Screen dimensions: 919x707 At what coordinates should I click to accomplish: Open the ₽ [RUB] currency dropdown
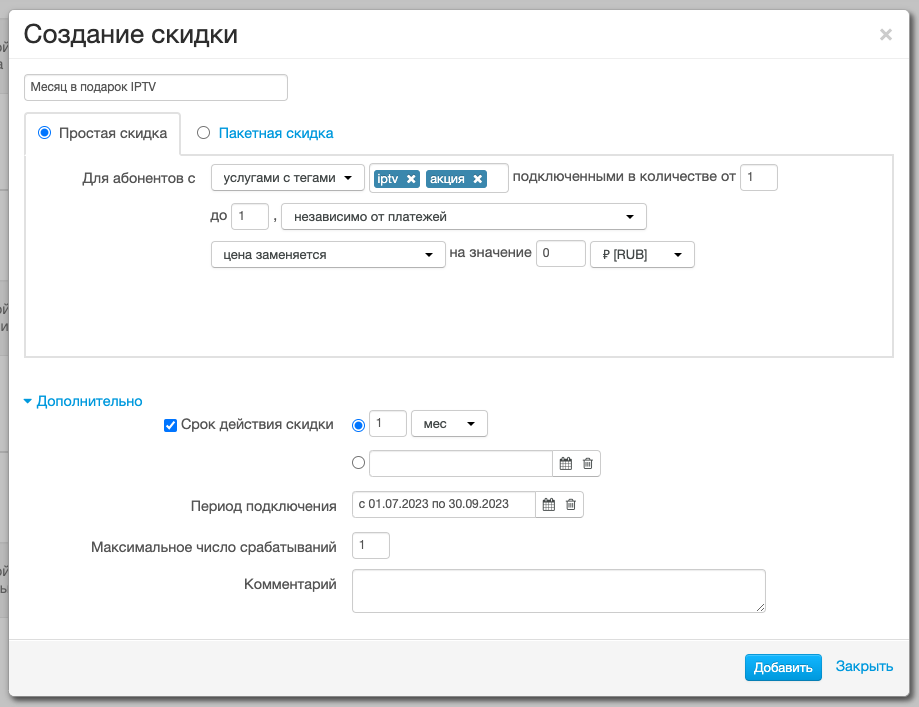click(x=642, y=254)
